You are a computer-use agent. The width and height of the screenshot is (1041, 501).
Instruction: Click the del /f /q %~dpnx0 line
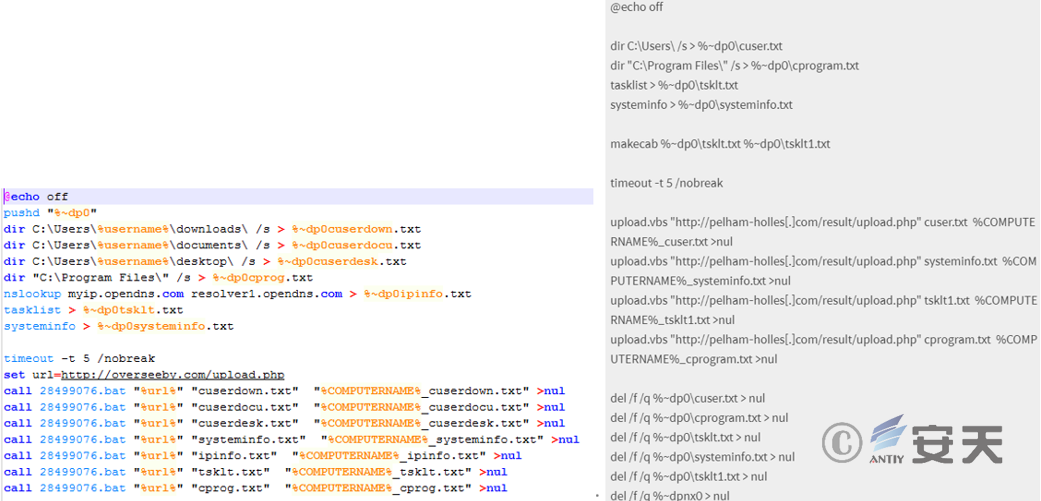[670, 496]
